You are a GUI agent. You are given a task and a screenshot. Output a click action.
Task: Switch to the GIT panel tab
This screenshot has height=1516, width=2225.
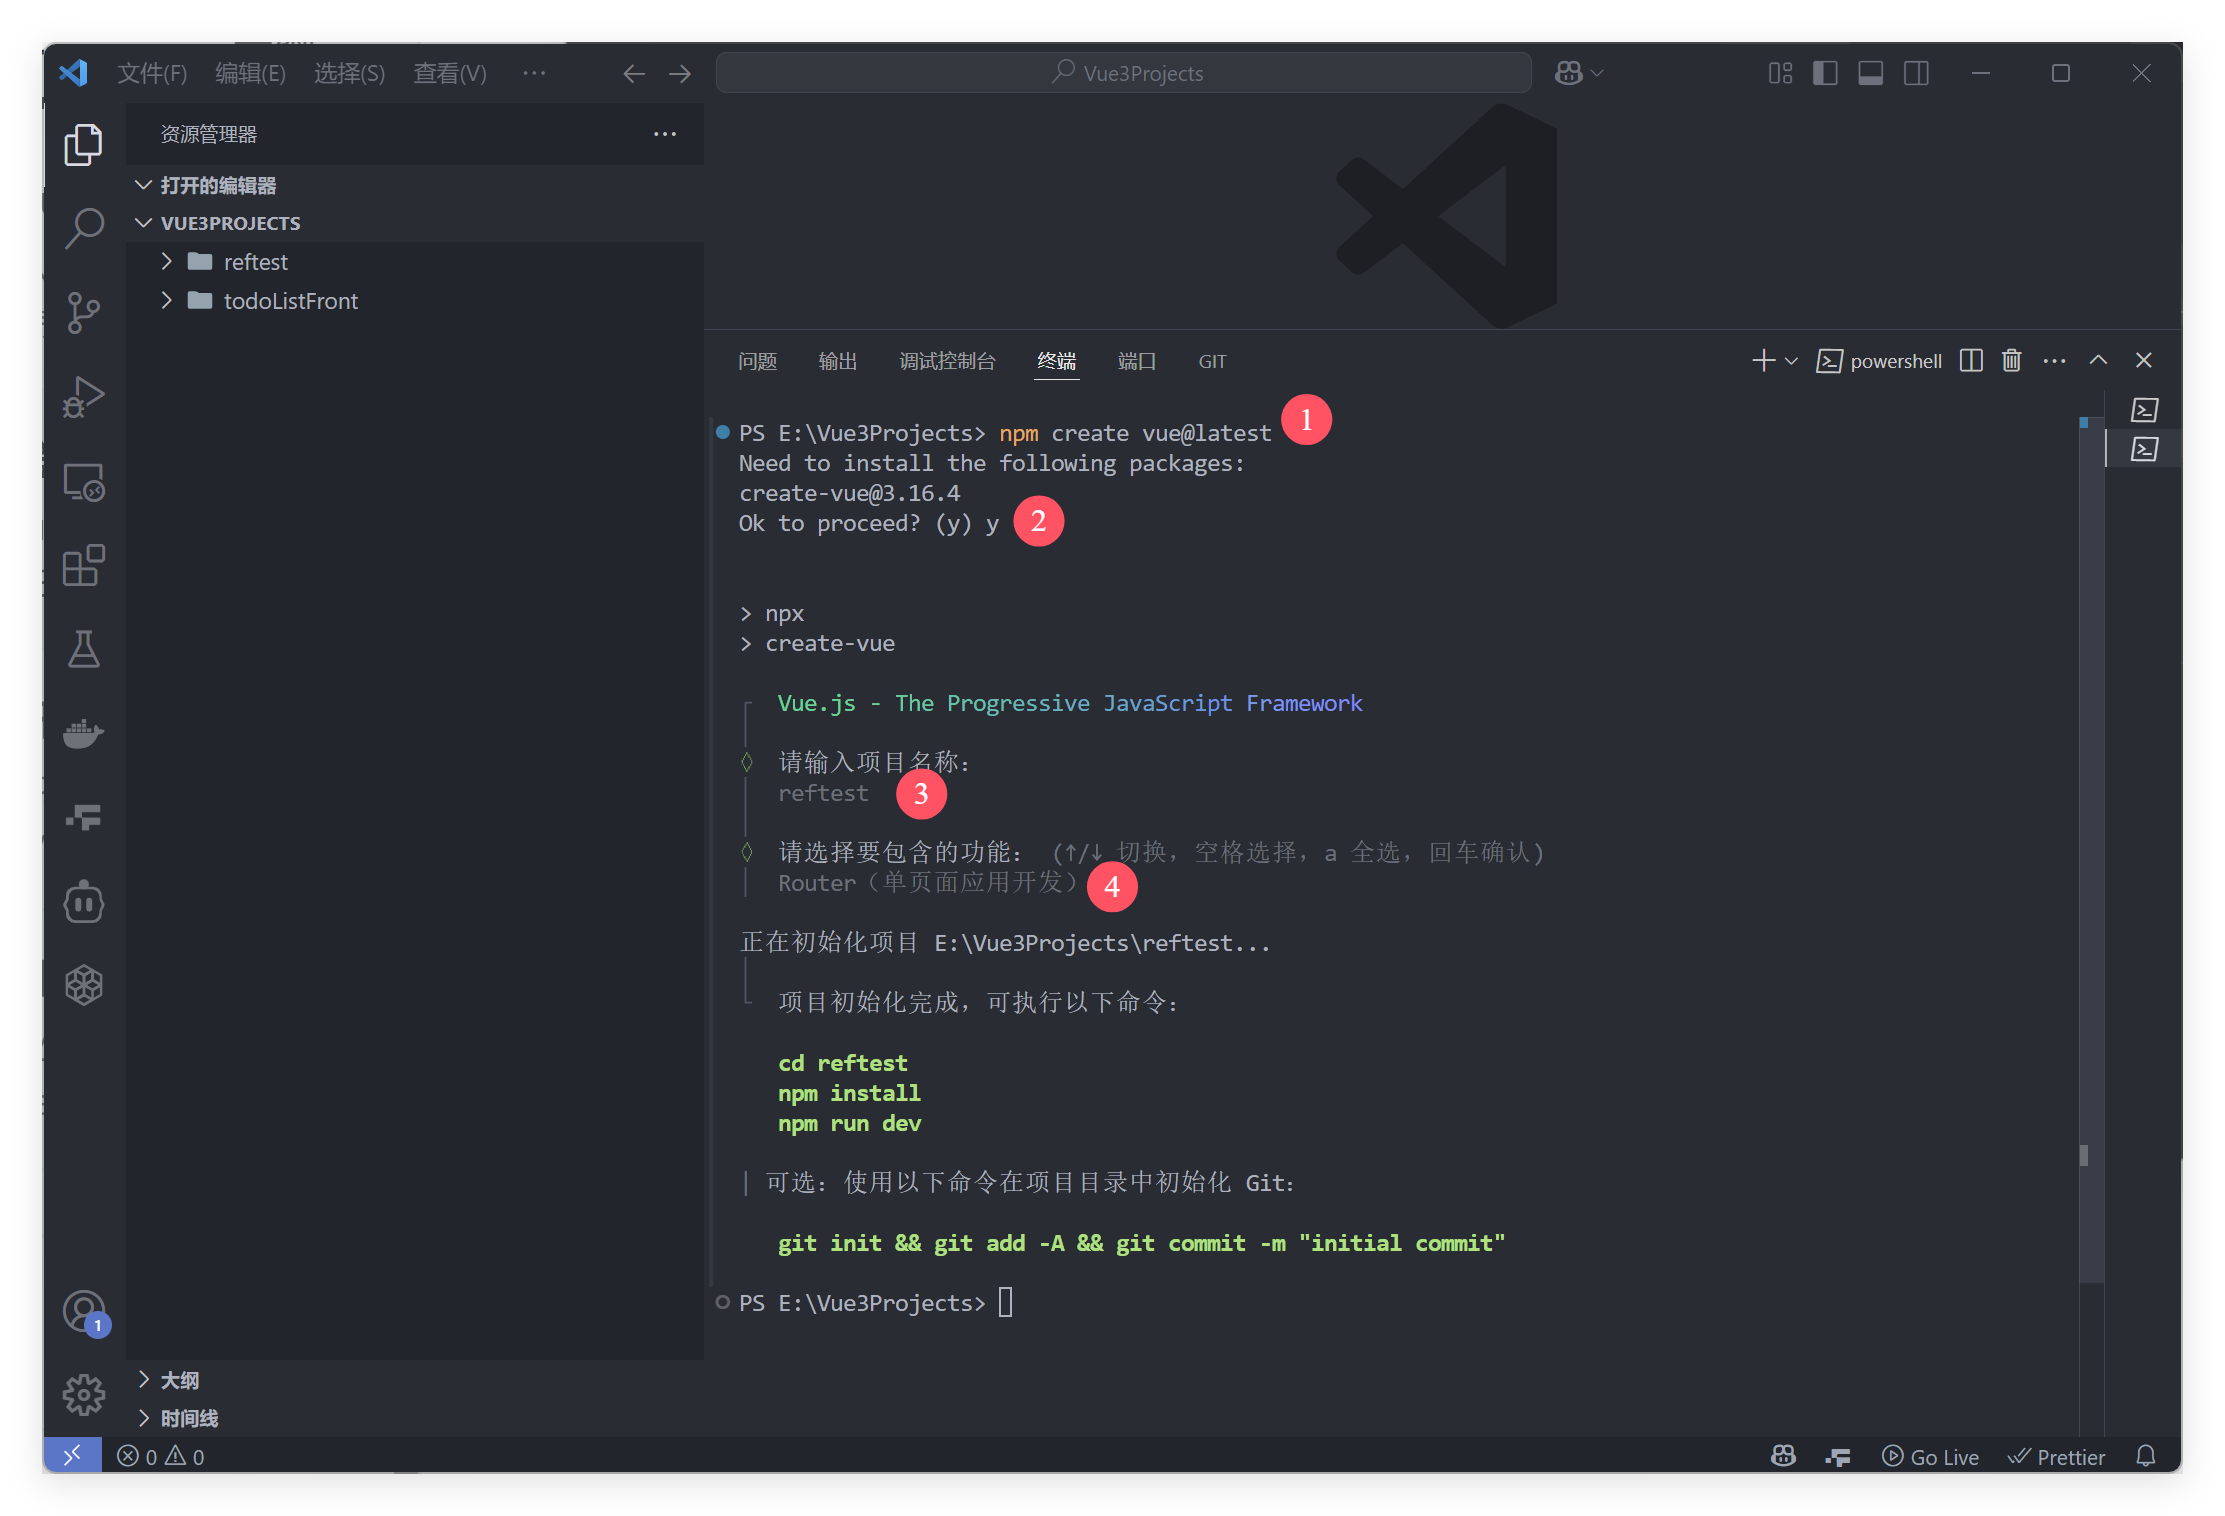click(1212, 361)
